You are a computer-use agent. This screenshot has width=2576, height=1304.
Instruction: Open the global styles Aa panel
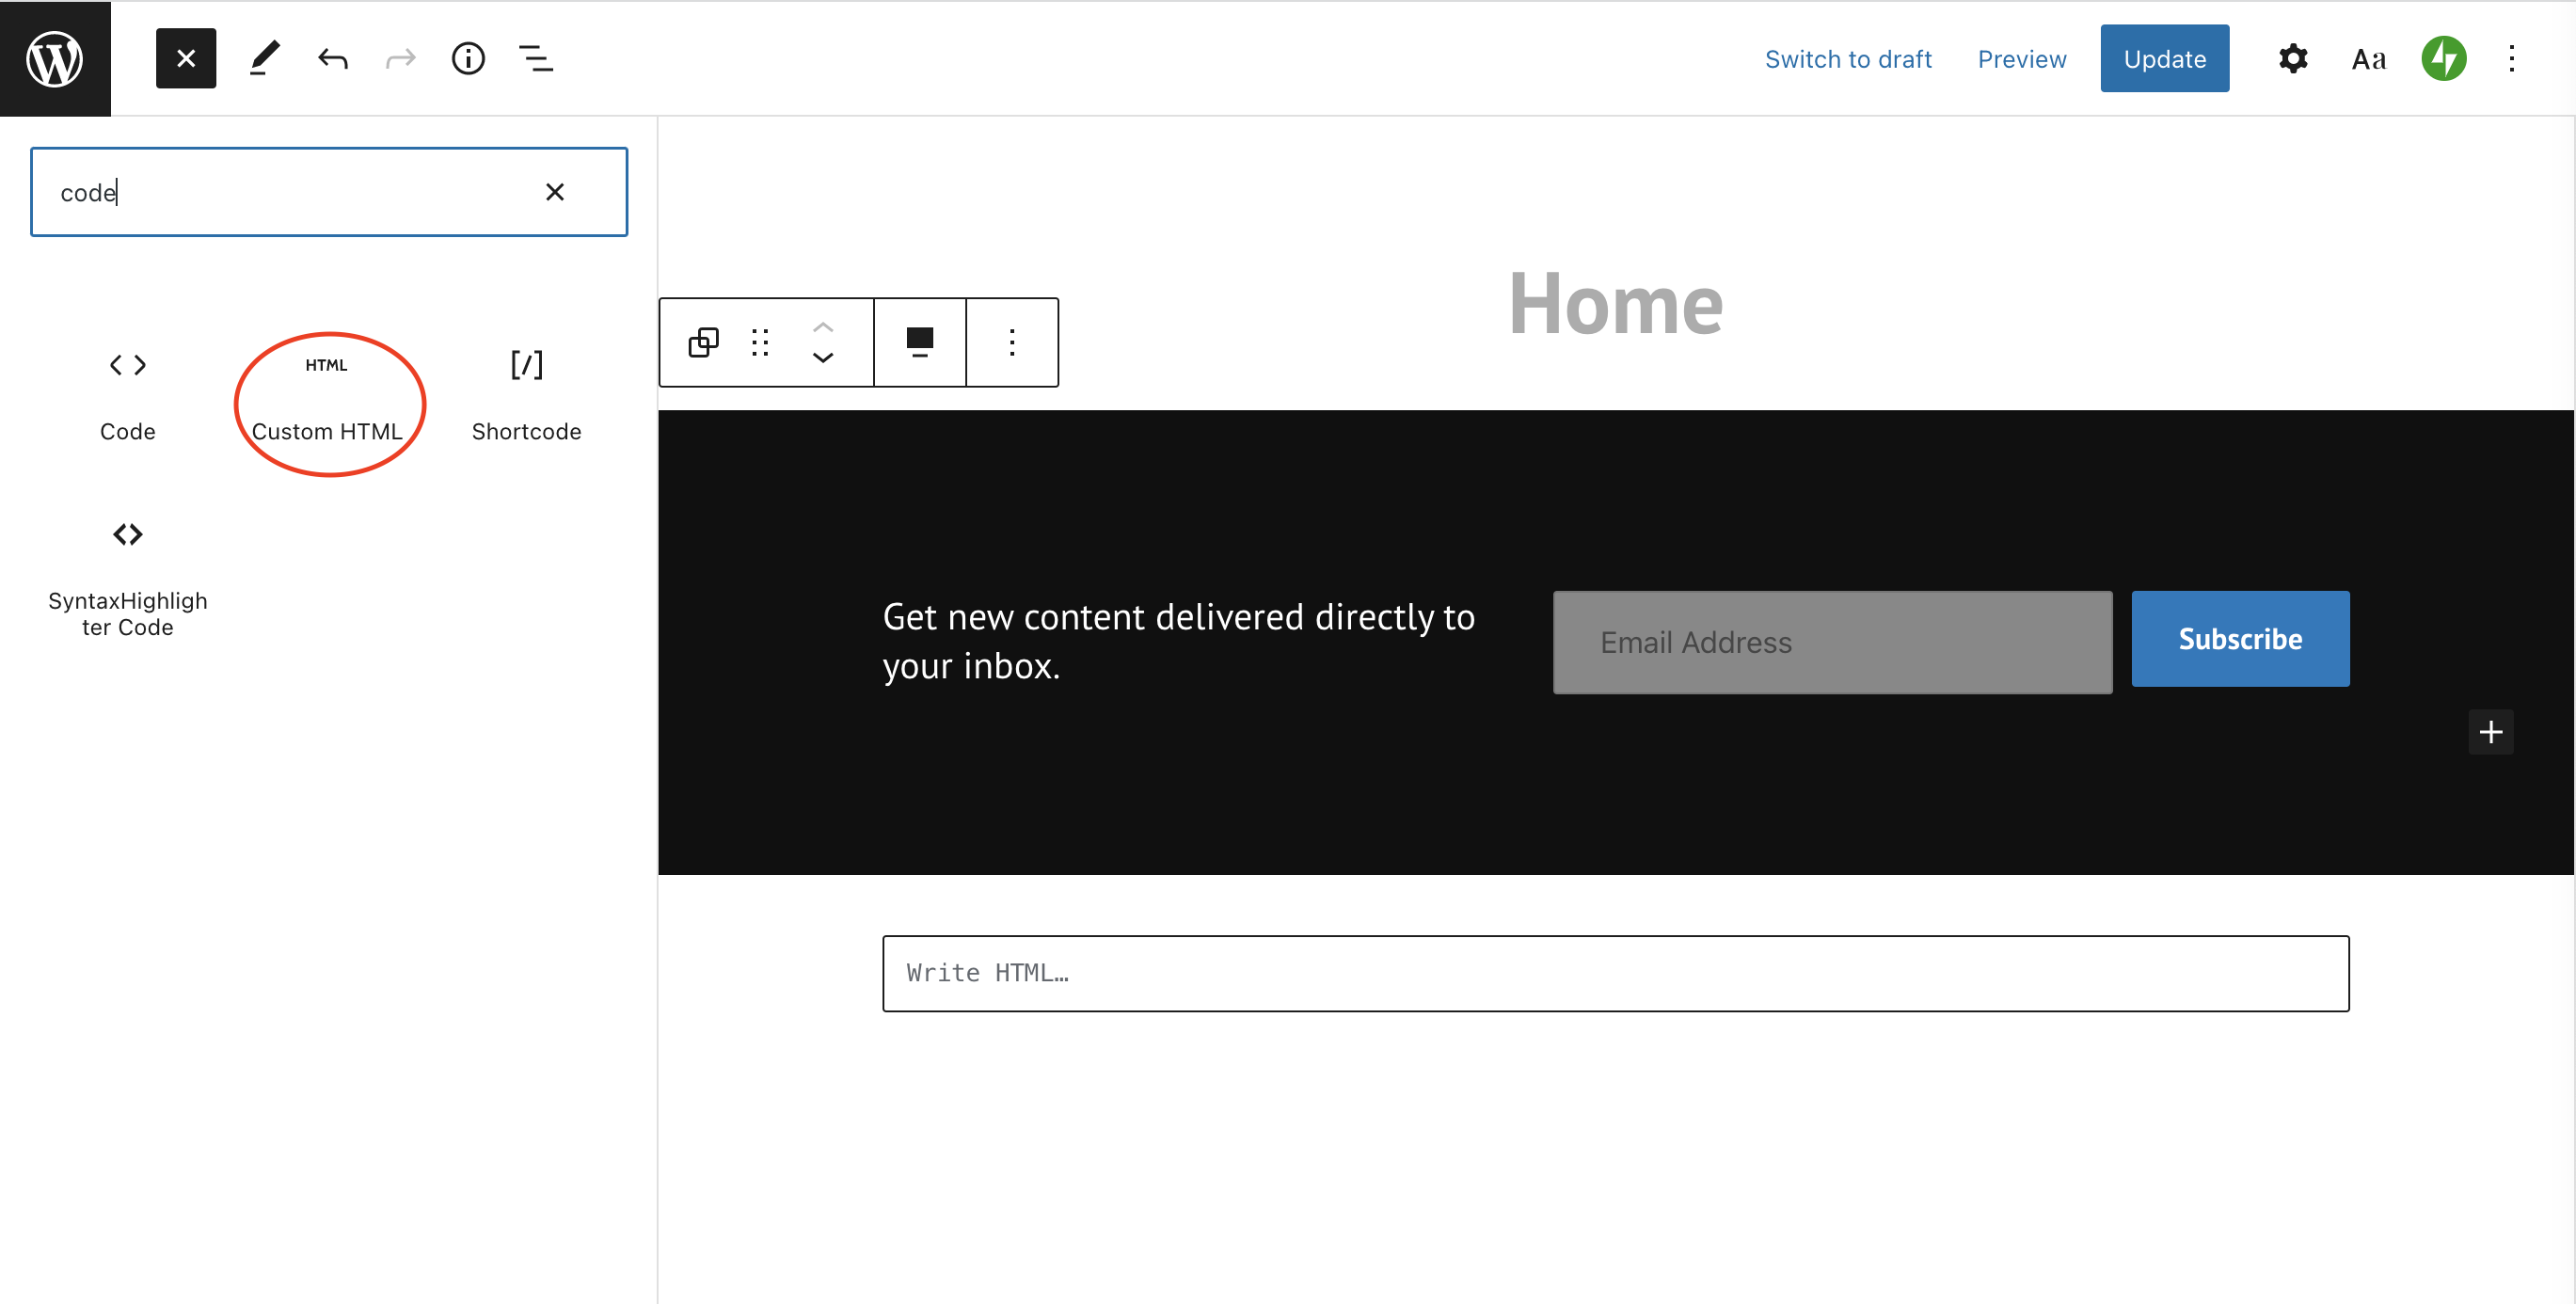coord(2368,59)
